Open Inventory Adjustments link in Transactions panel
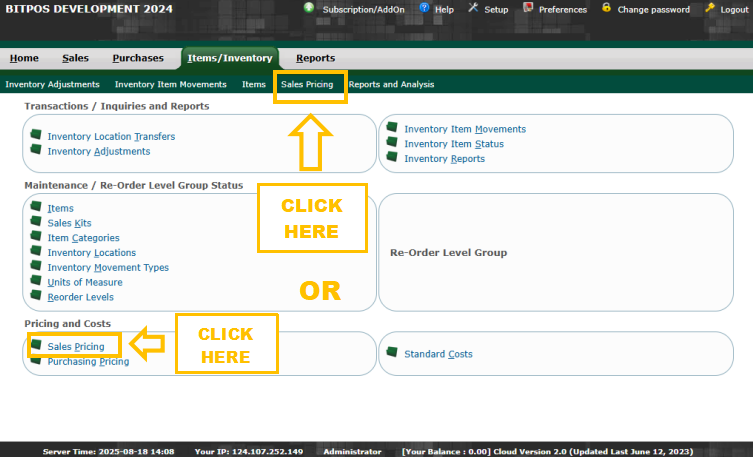Screen dimensions: 753x457 (98, 152)
